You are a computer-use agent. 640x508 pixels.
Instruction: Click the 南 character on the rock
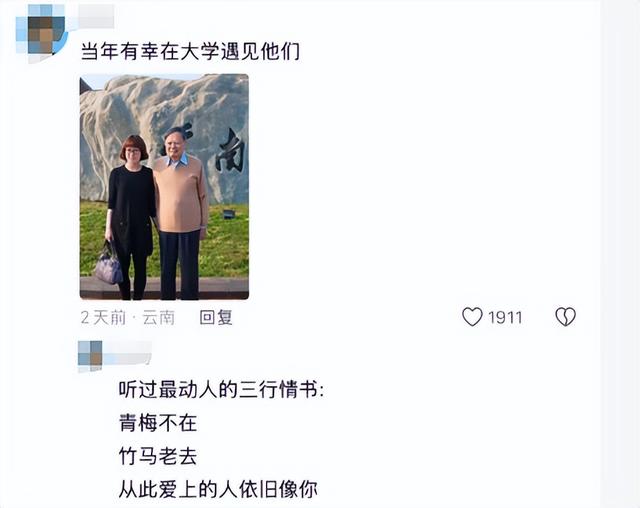pos(231,150)
